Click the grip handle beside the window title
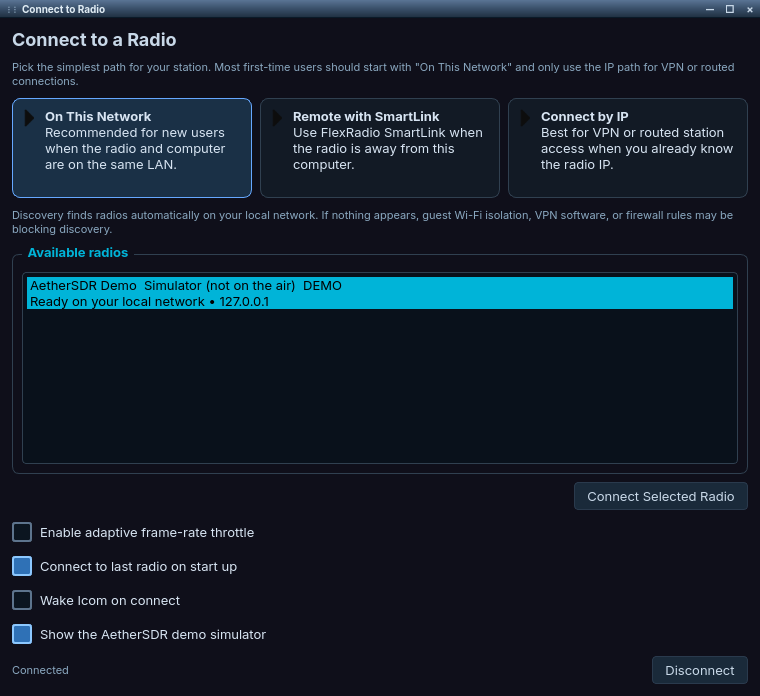The width and height of the screenshot is (760, 696). [x=12, y=9]
